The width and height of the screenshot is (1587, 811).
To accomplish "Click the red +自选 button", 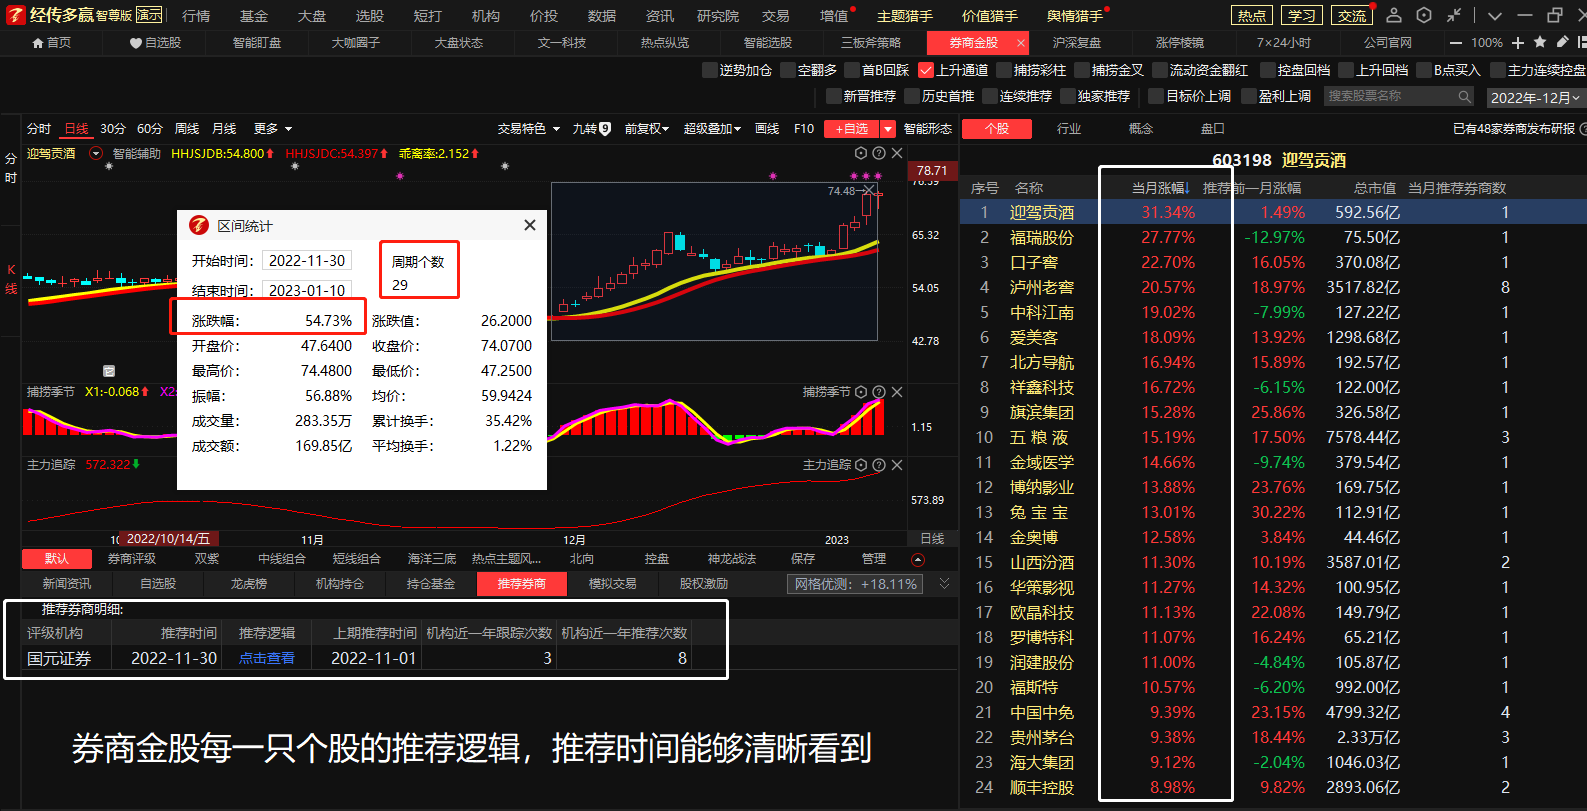I will point(851,129).
